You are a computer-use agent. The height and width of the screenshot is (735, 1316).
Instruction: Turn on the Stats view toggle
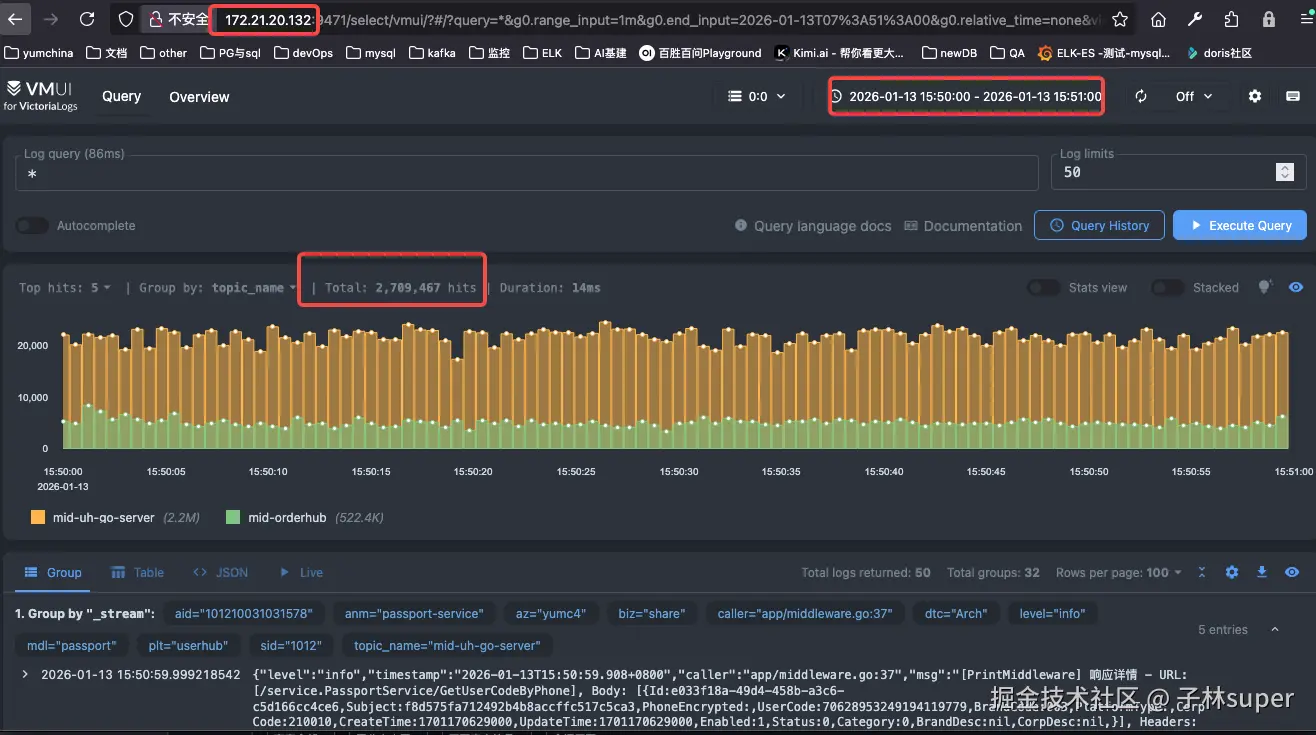pos(1044,288)
